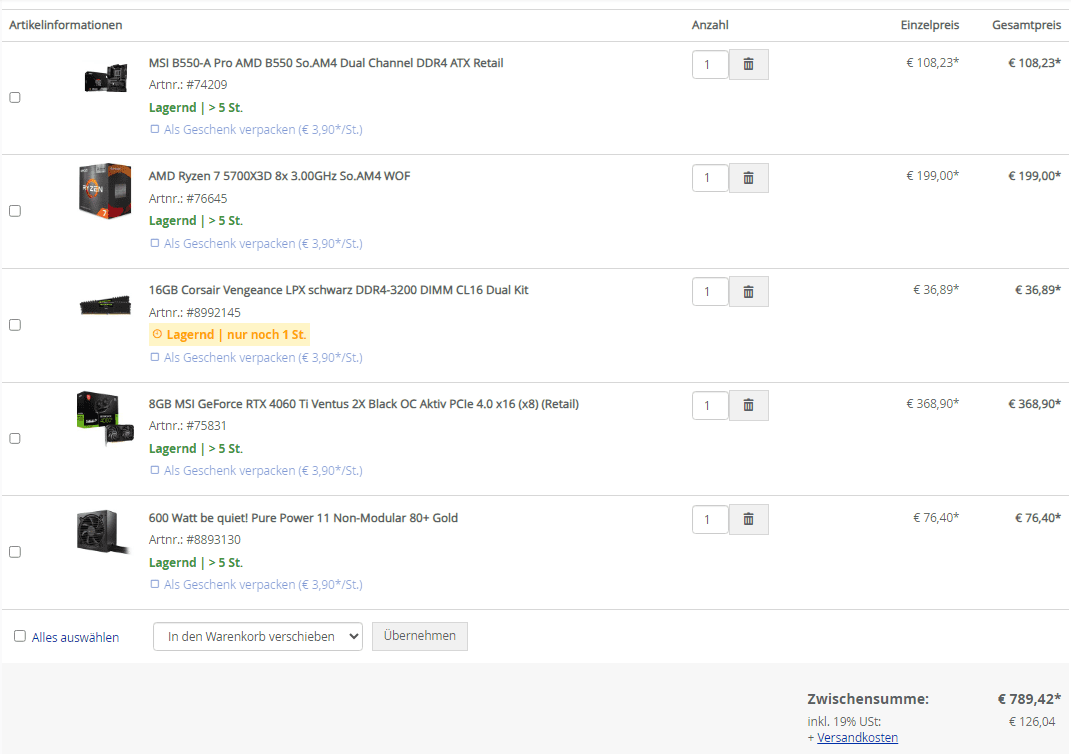Screen dimensions: 1071x754
Task: Click the MSI RTX 4060 Ti graphics card thumbnail
Action: (x=105, y=418)
